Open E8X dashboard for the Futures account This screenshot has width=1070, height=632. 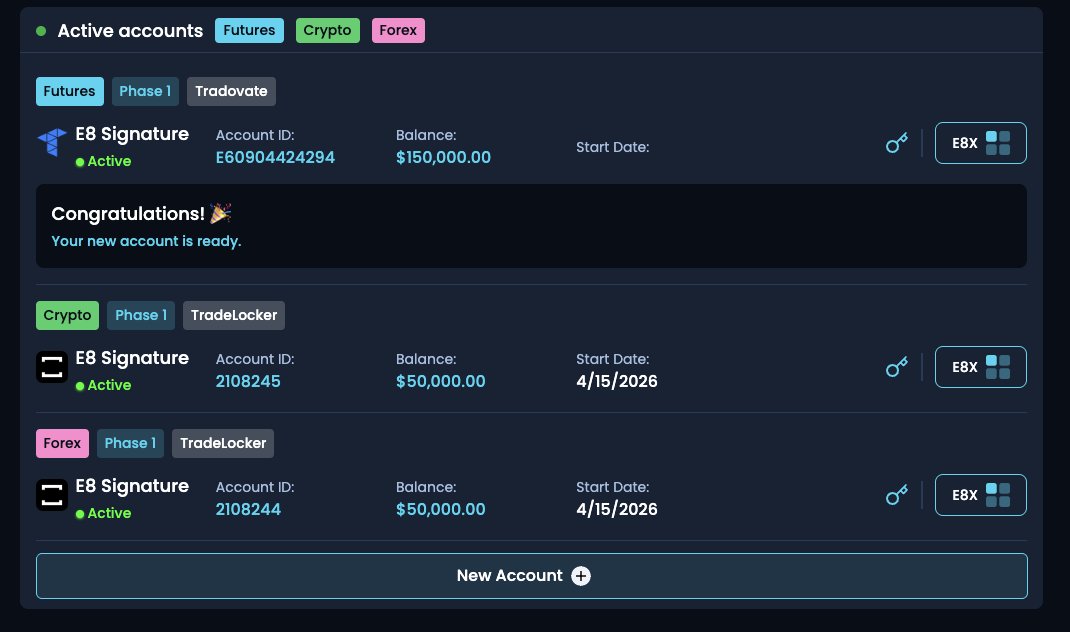pos(981,143)
